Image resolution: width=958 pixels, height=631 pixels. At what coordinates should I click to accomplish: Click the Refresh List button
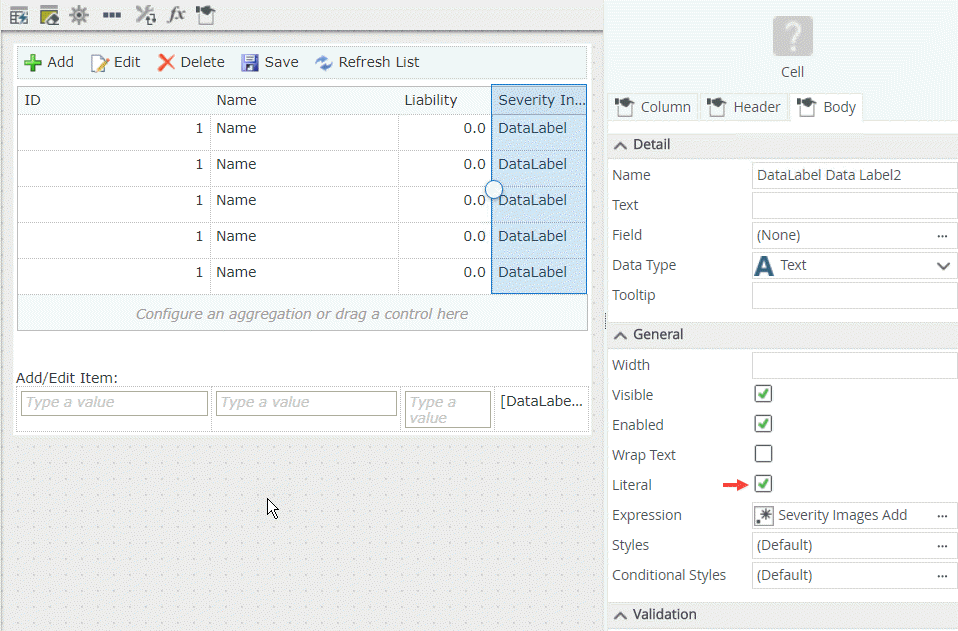pyautogui.click(x=367, y=62)
